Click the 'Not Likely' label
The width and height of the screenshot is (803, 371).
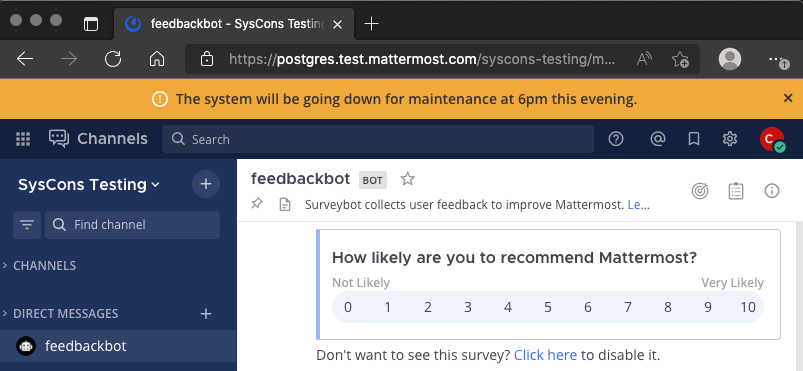[361, 283]
